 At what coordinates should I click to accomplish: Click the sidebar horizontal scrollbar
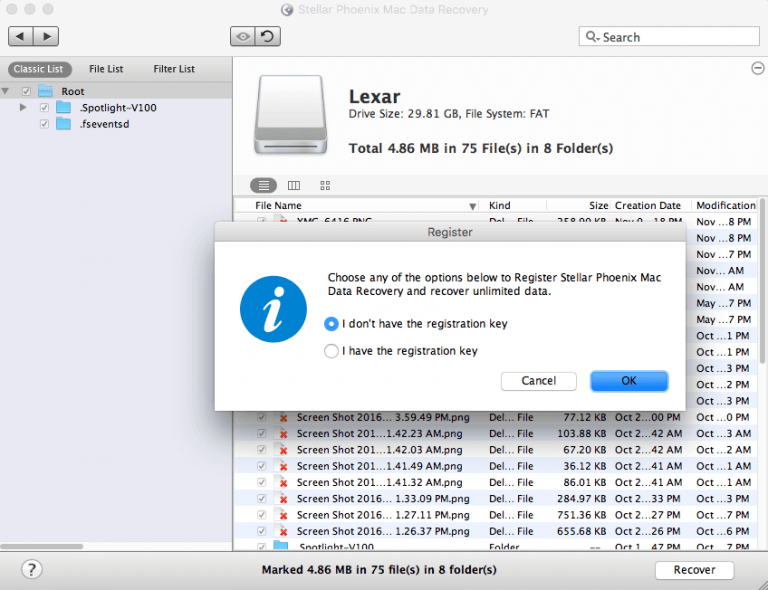[x=42, y=546]
